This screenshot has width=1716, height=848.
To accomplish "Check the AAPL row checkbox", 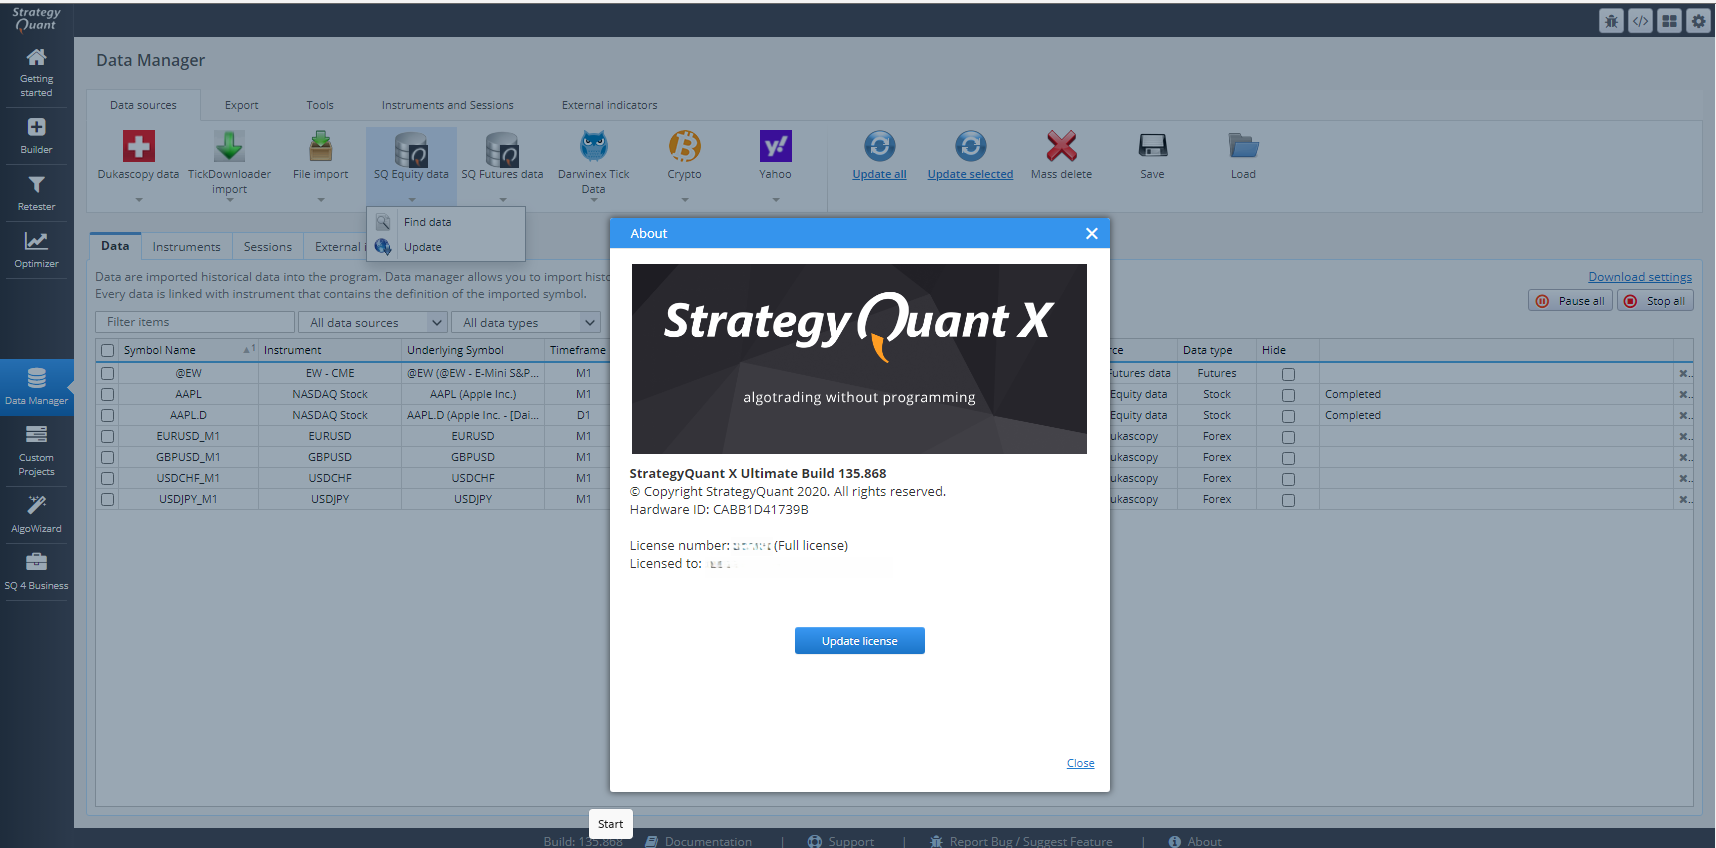I will point(107,394).
